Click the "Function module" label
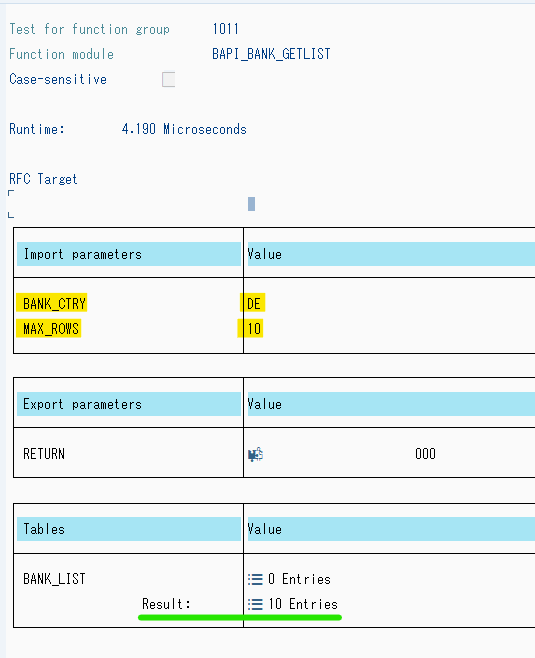 (61, 54)
